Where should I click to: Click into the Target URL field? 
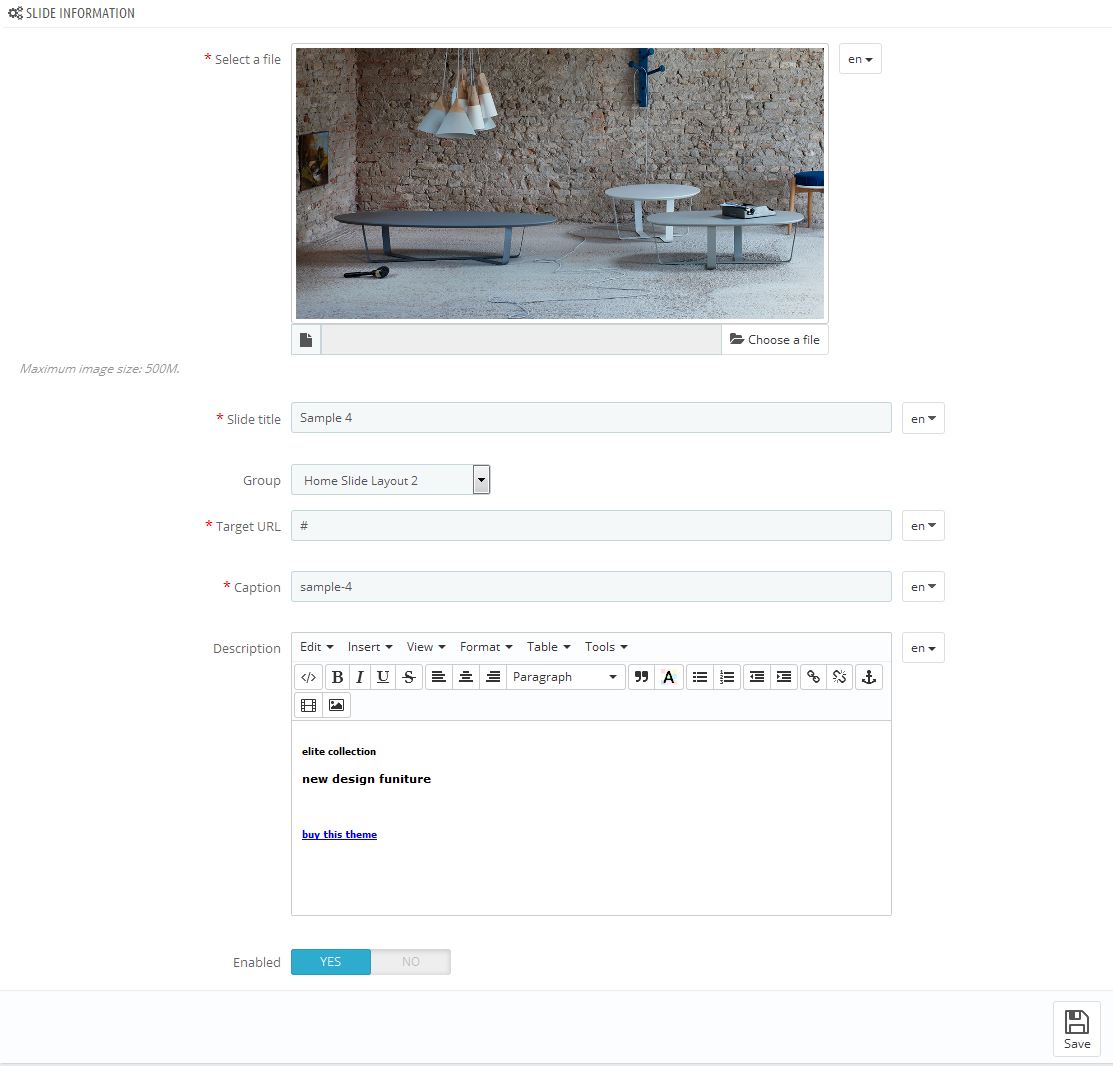(591, 526)
